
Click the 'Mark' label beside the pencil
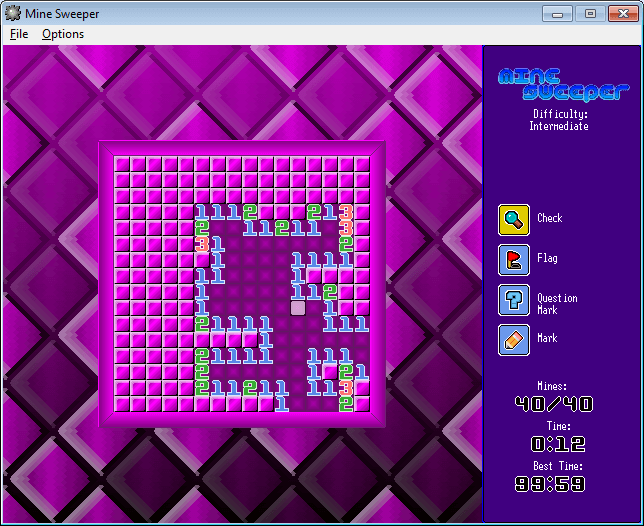click(x=547, y=338)
